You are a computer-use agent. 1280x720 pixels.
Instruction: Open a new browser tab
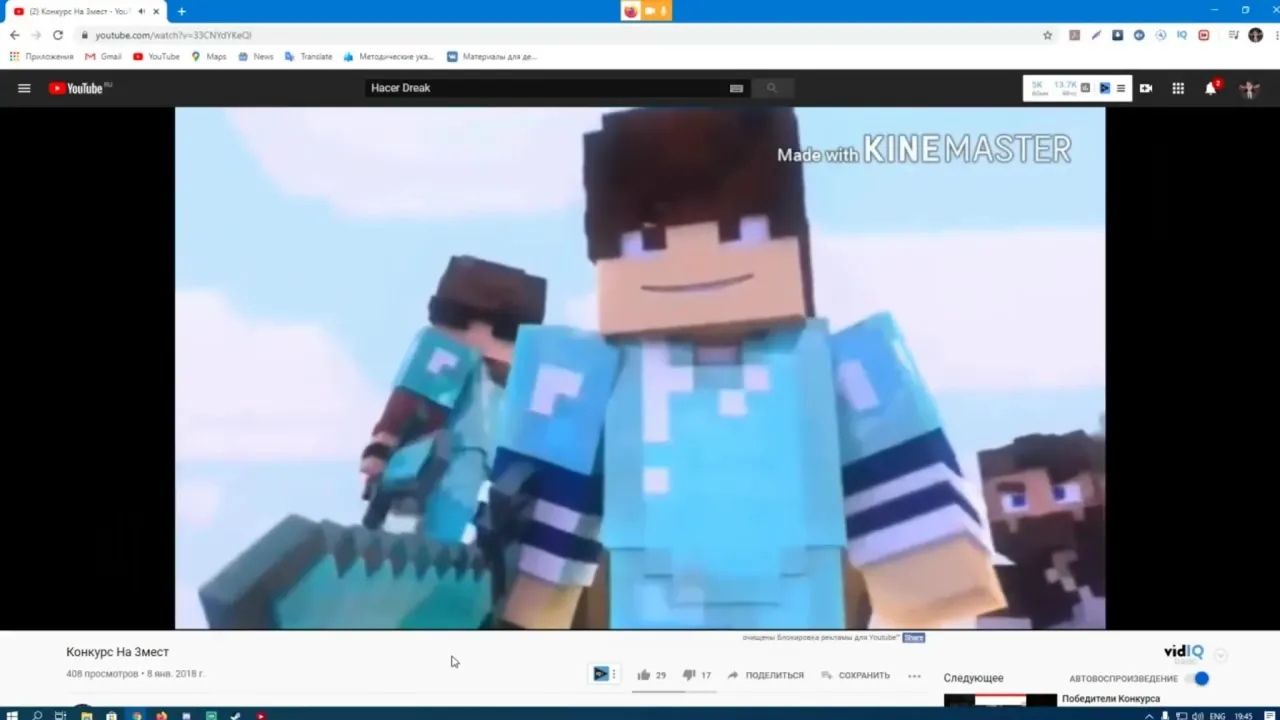pyautogui.click(x=181, y=11)
